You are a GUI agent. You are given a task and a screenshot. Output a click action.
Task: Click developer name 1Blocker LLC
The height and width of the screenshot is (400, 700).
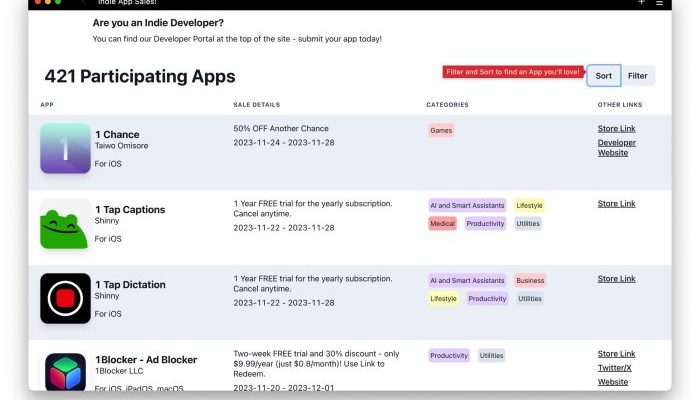point(119,371)
